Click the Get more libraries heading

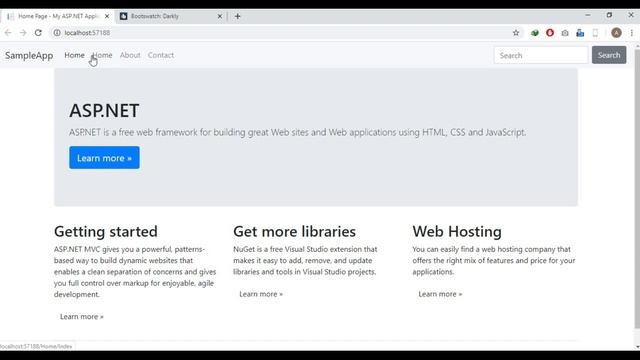[x=294, y=231]
